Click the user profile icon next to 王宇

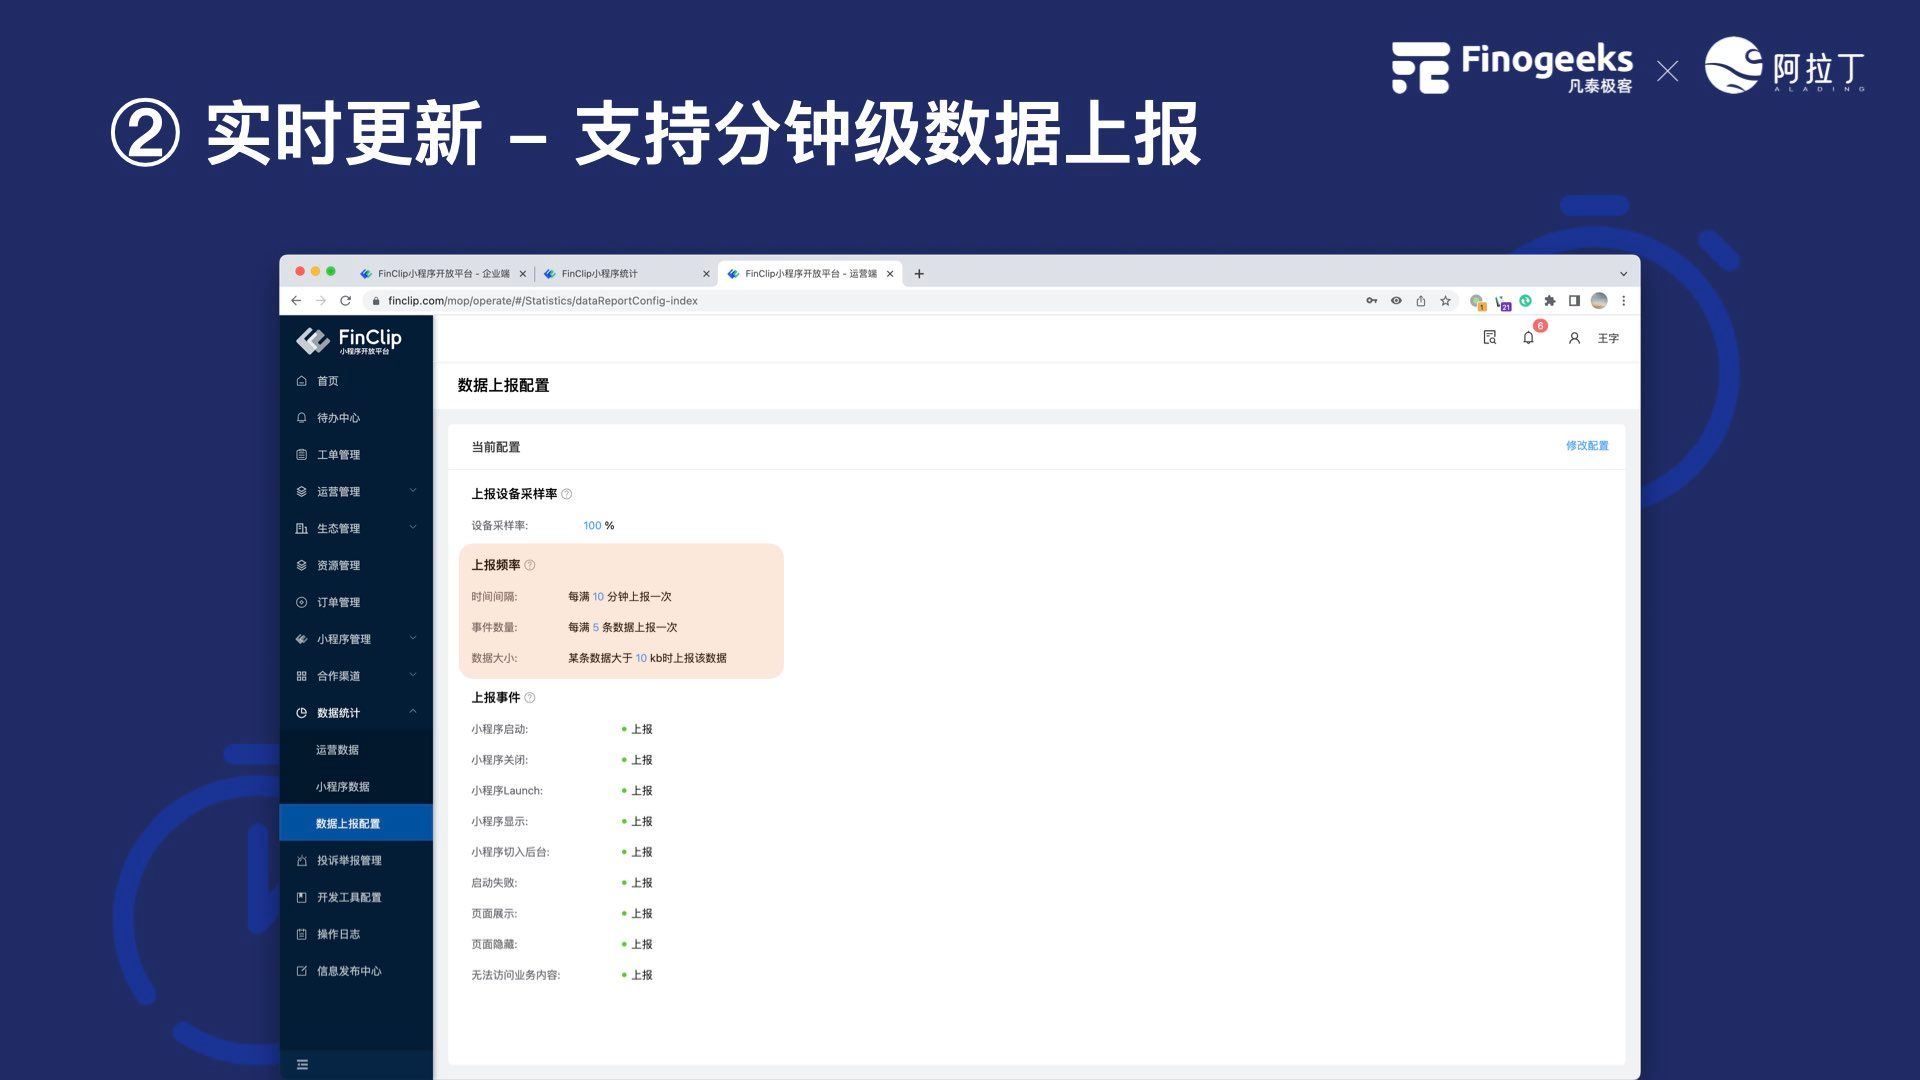1574,338
